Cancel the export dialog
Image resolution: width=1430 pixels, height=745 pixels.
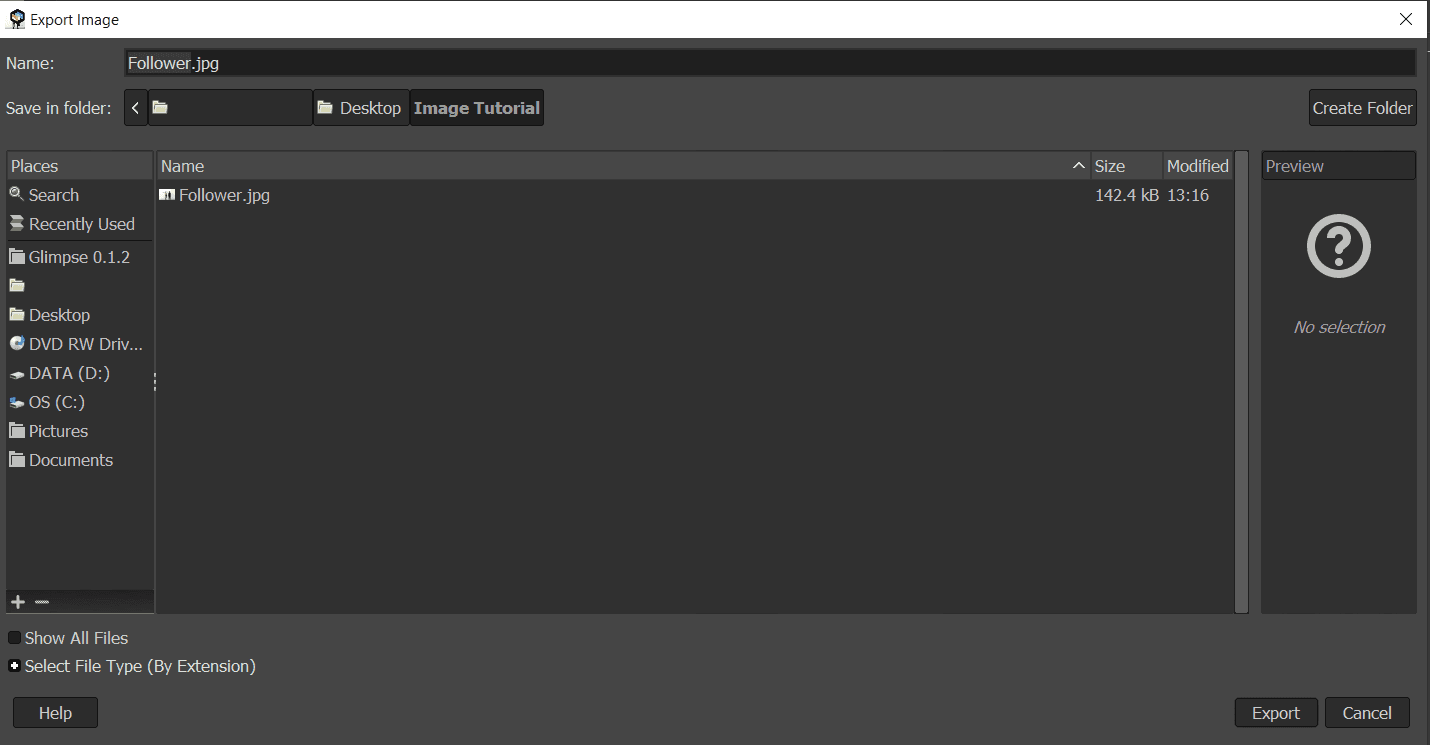coord(1367,713)
